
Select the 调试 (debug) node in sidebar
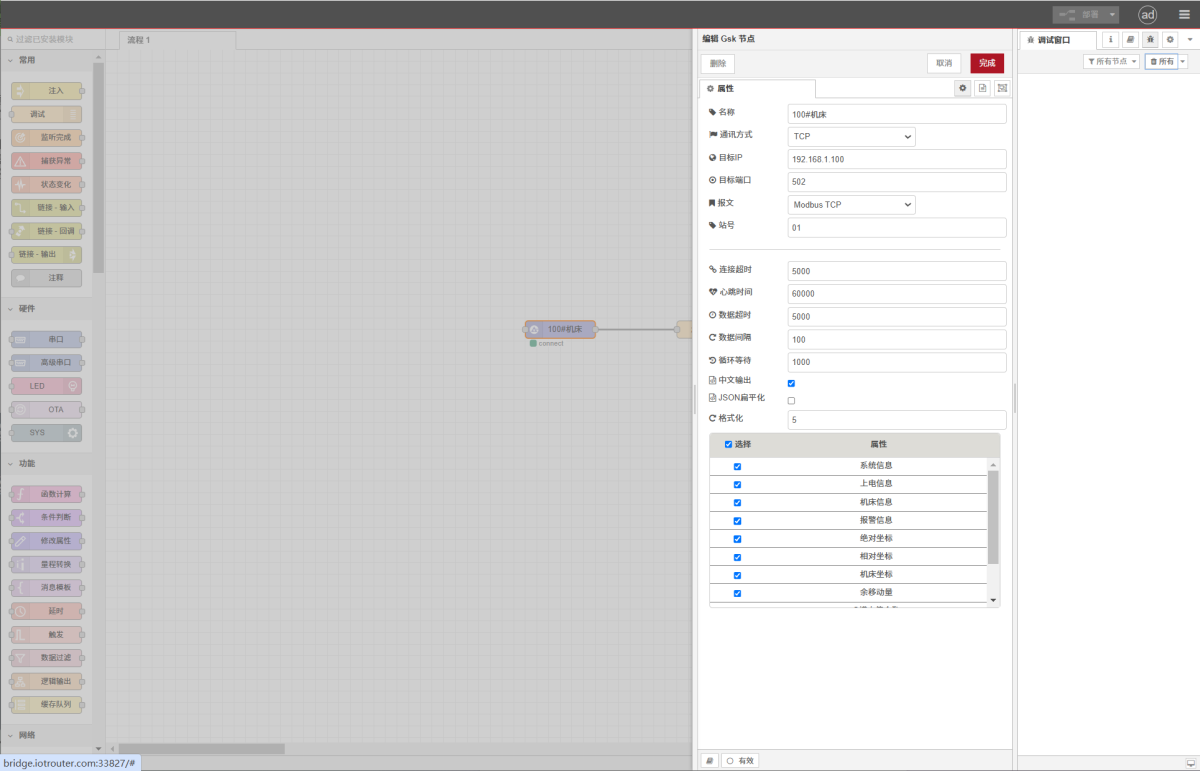(x=48, y=113)
